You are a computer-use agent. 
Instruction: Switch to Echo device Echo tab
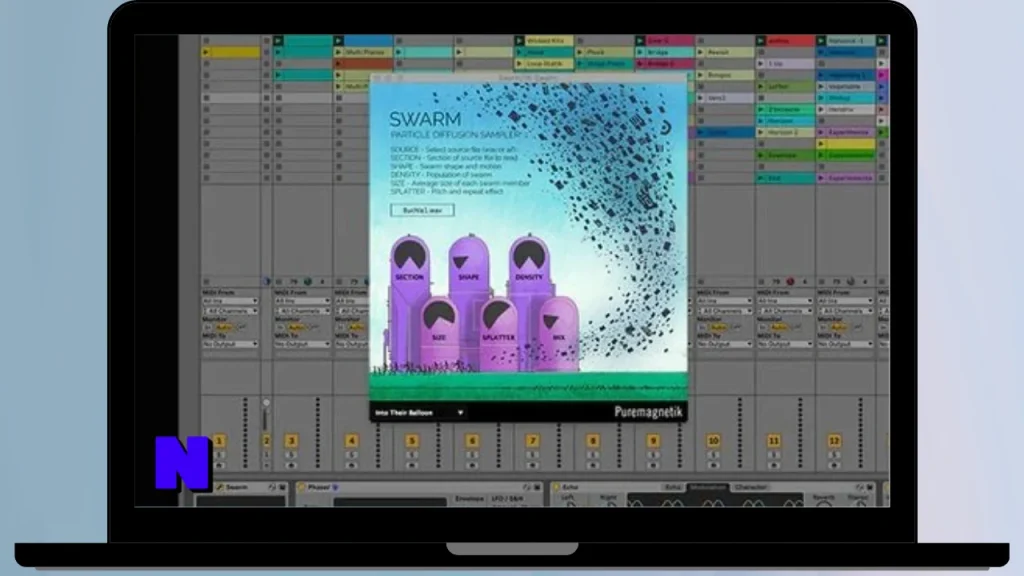[x=673, y=487]
